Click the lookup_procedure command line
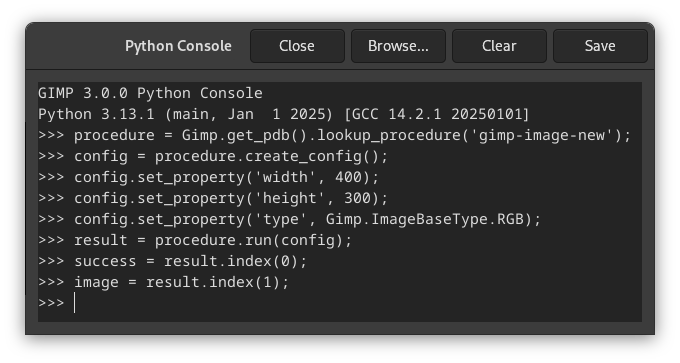680x363 pixels. (x=334, y=135)
